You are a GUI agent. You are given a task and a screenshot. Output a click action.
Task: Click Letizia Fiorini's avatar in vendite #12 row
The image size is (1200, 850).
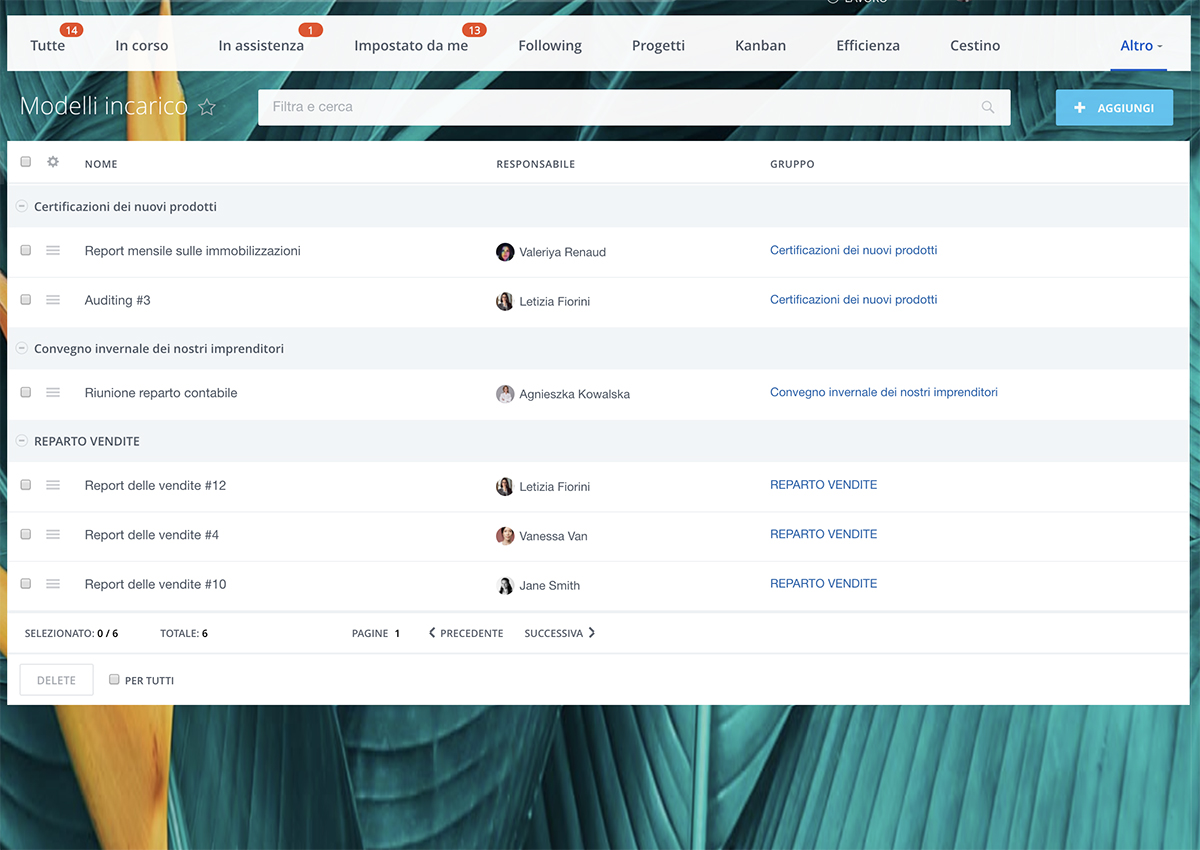point(505,487)
